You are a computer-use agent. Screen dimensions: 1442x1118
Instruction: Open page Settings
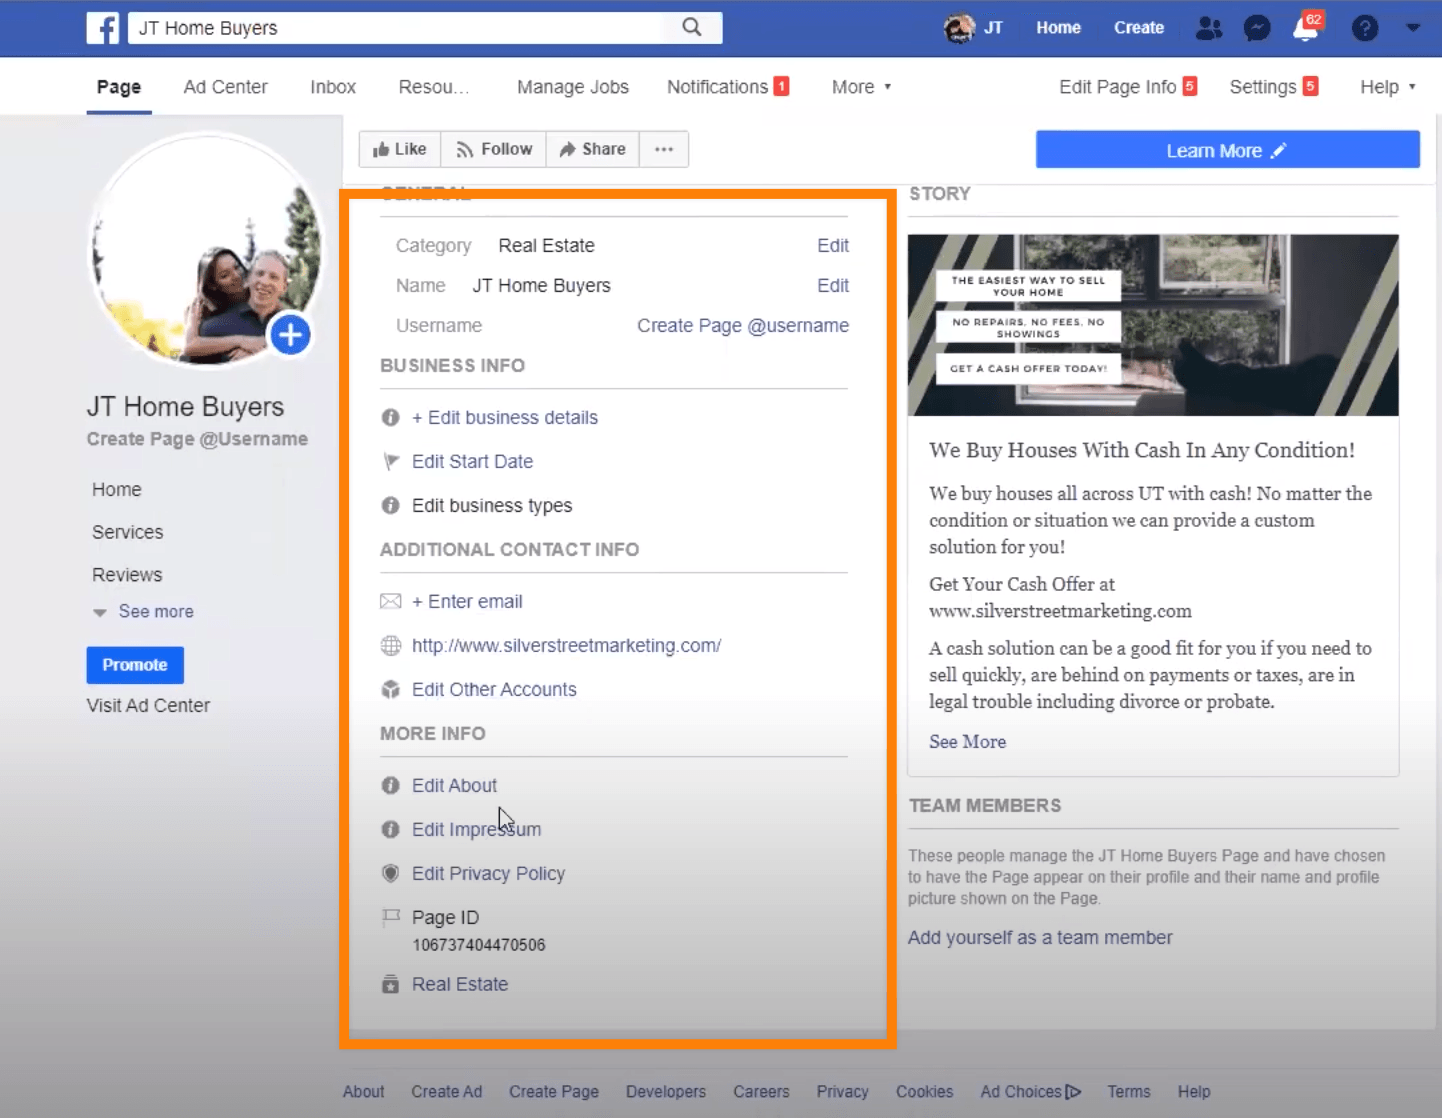pos(1274,87)
